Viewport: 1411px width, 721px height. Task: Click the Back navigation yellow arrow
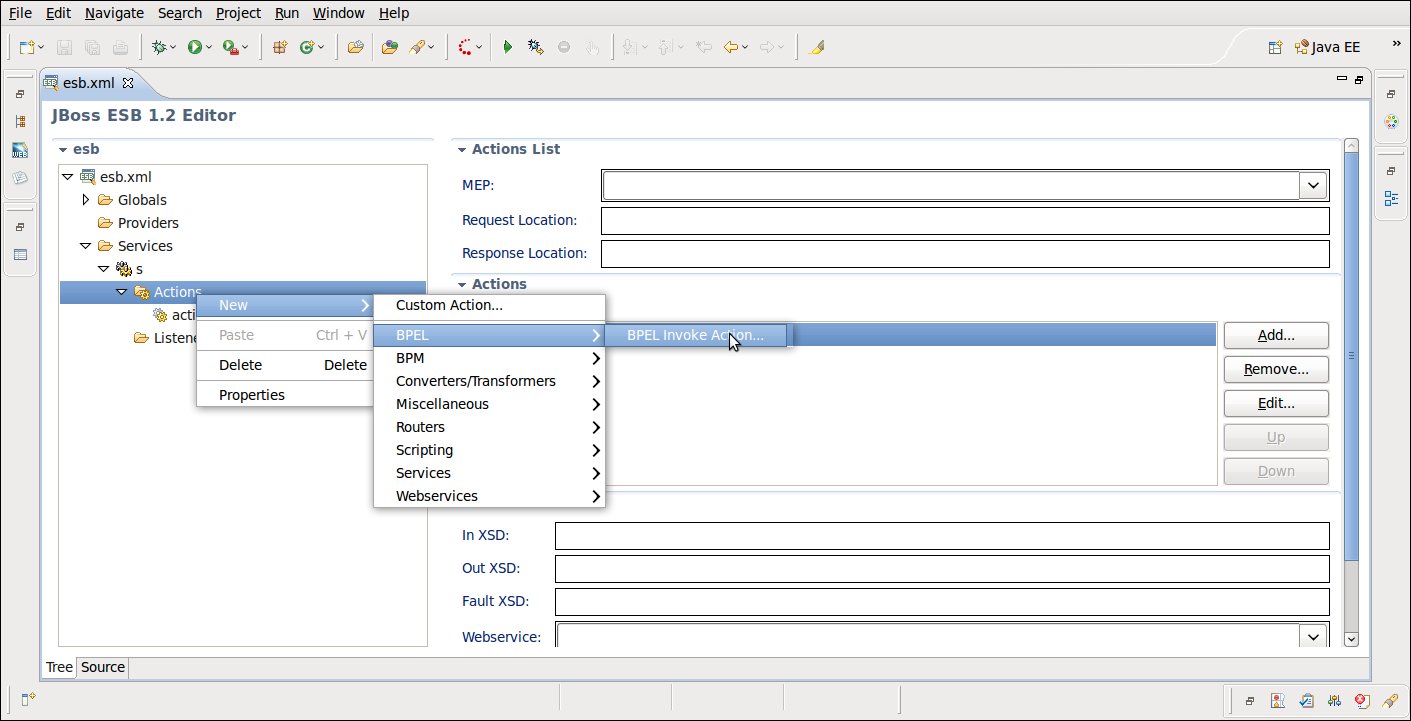click(731, 47)
